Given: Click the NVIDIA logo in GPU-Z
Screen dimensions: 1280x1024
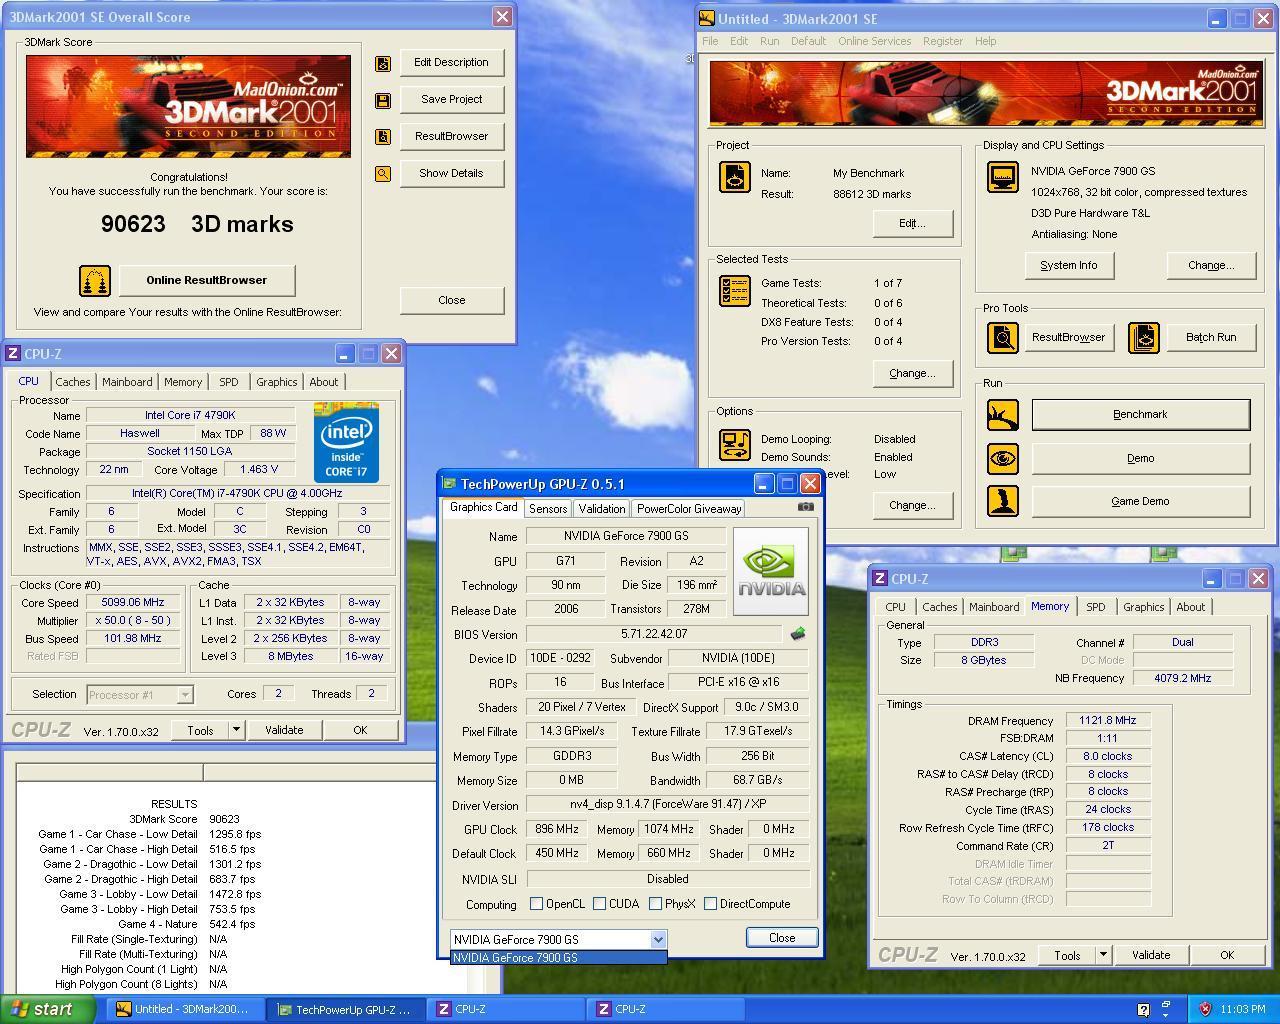Looking at the screenshot, I should point(770,572).
